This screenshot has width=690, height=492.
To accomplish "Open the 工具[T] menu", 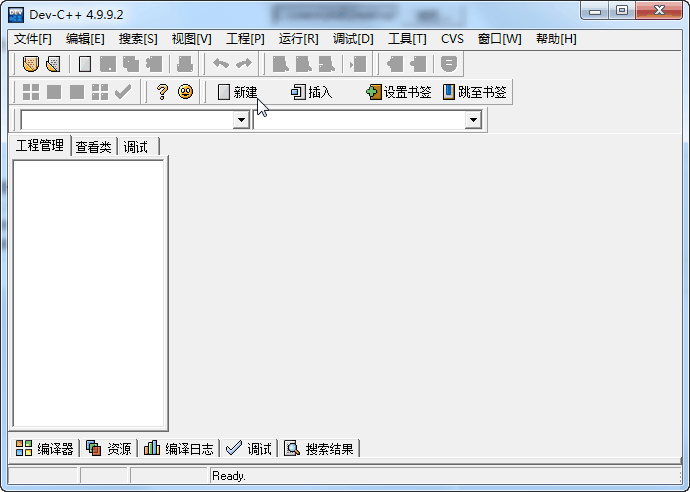I will tap(407, 39).
